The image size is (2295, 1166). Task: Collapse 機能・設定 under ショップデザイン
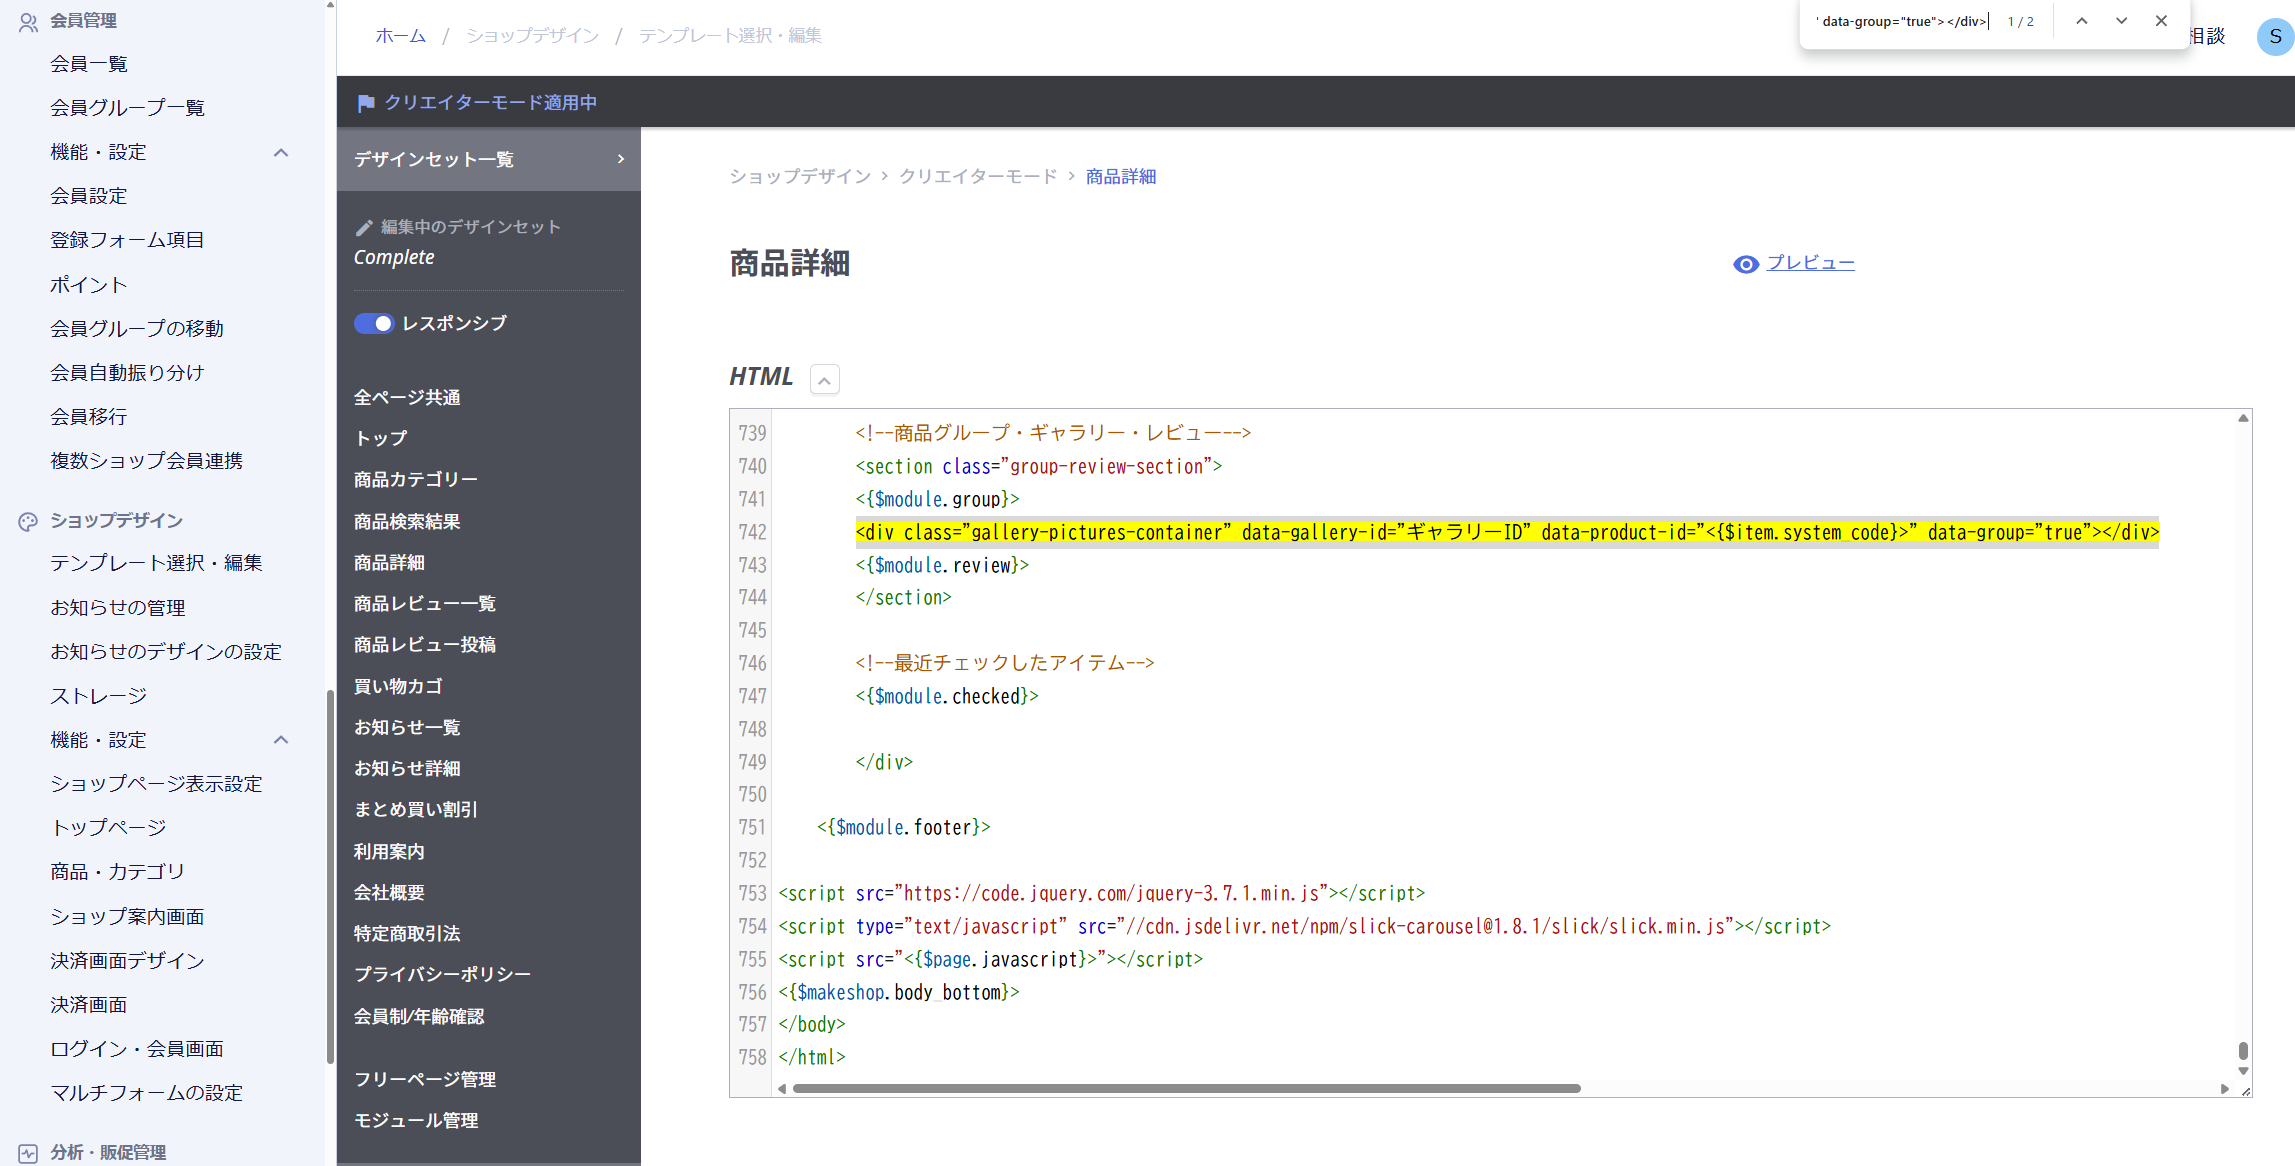281,740
